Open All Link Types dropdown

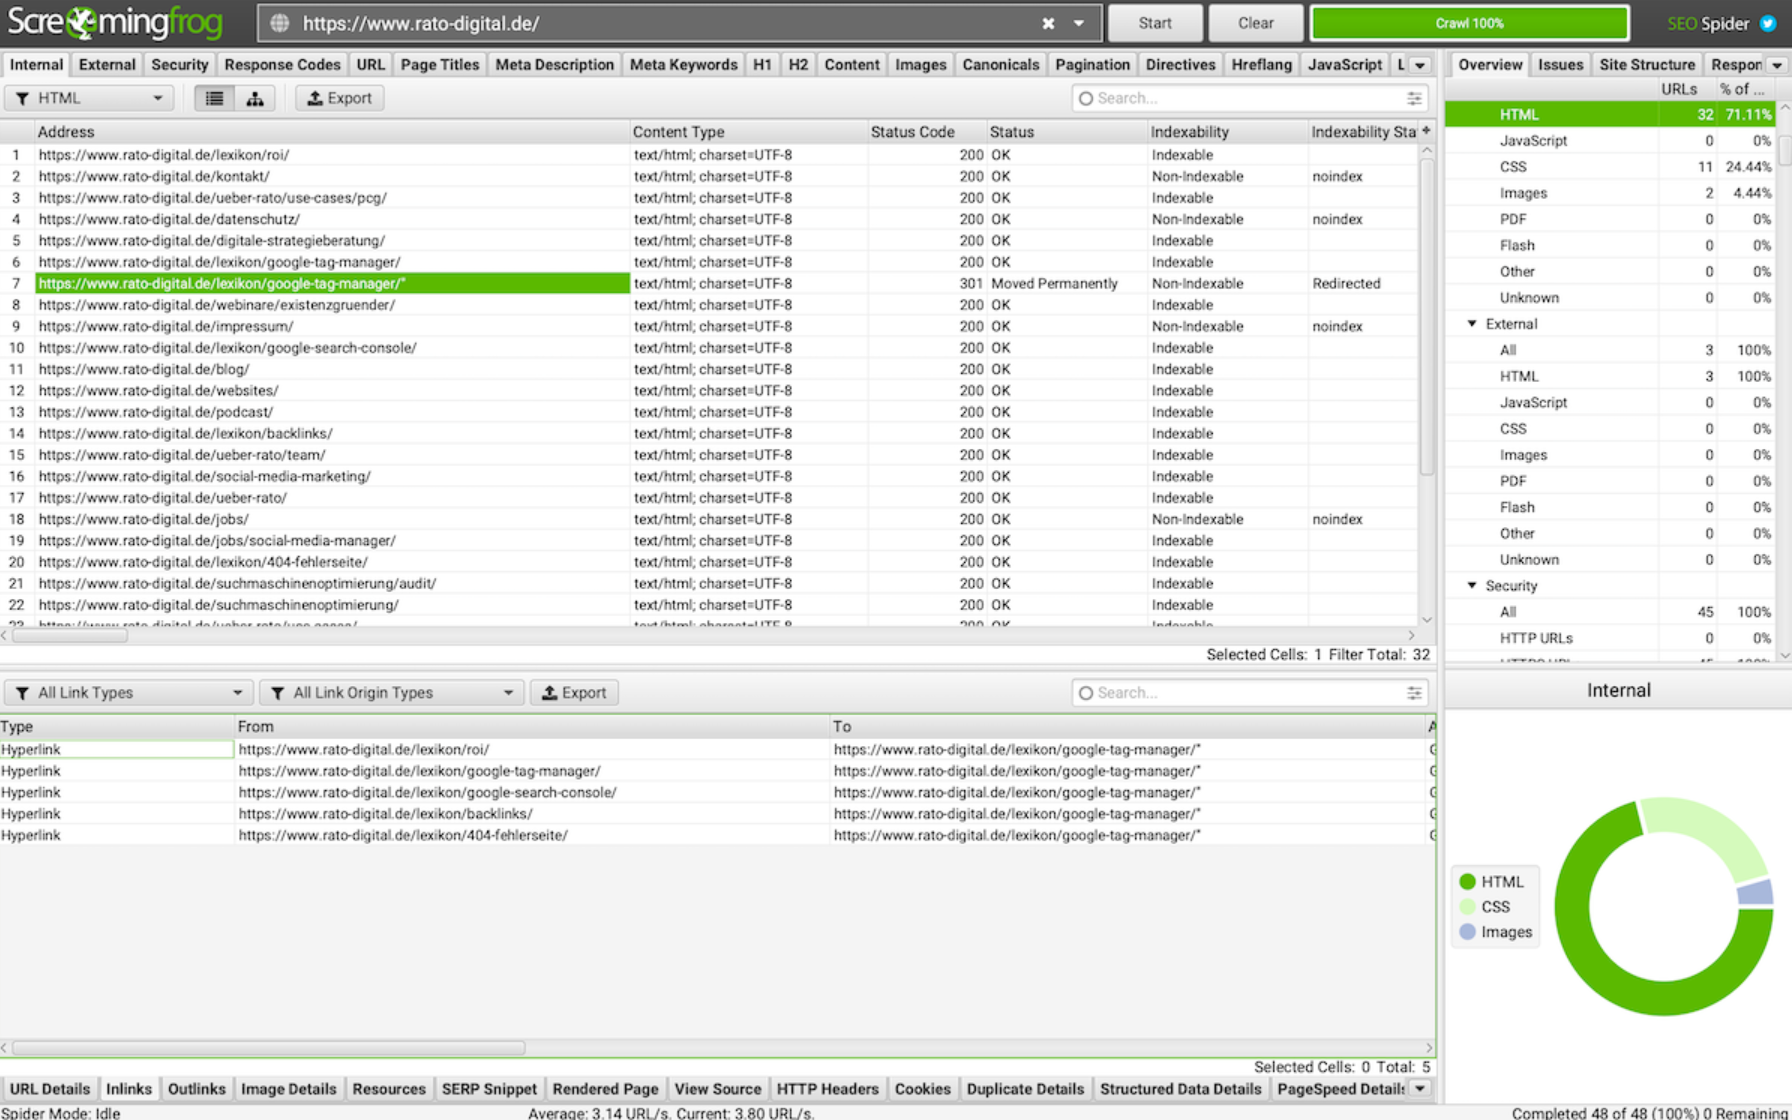click(127, 692)
